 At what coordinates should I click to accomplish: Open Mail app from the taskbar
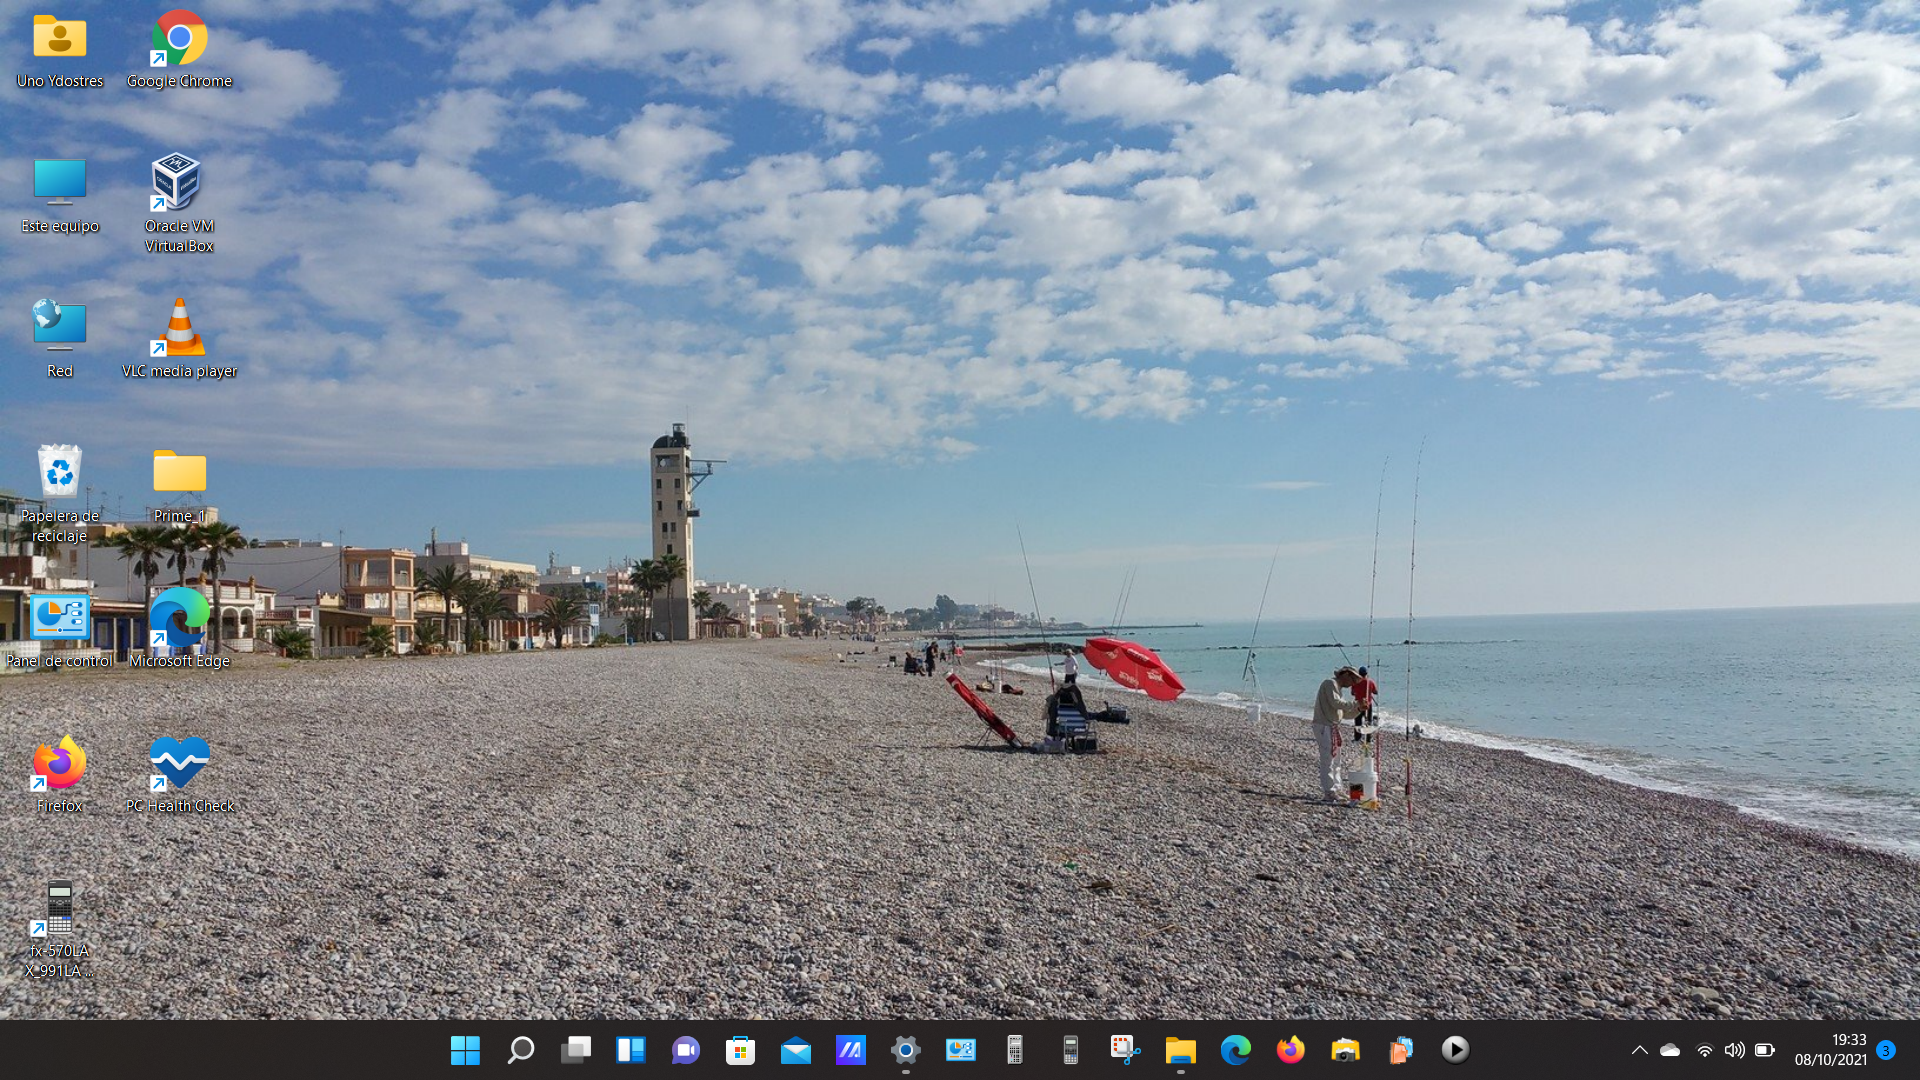[796, 1049]
